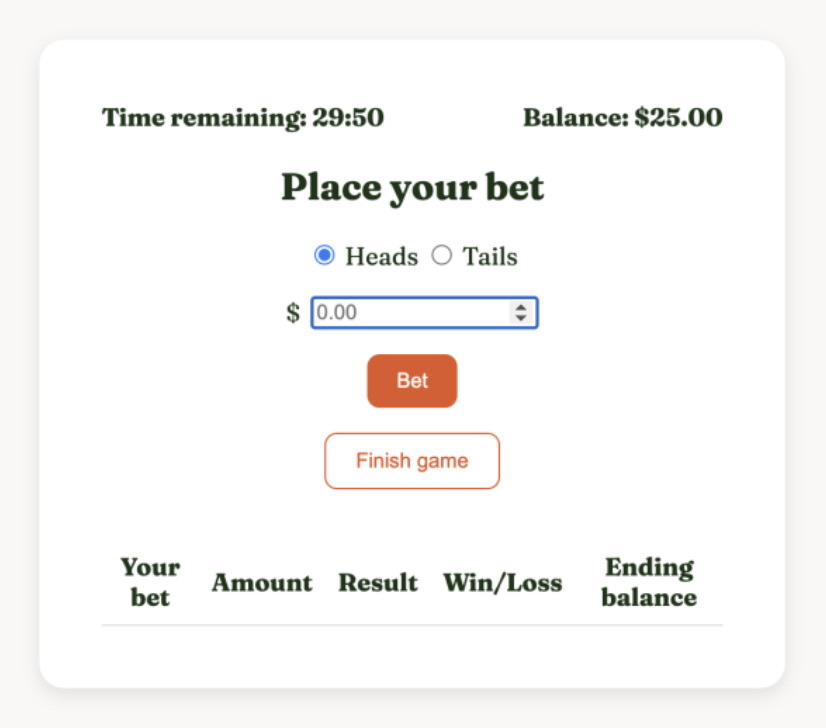Screen dimensions: 826x728
Task: Click the "Result" column header
Action: [378, 583]
